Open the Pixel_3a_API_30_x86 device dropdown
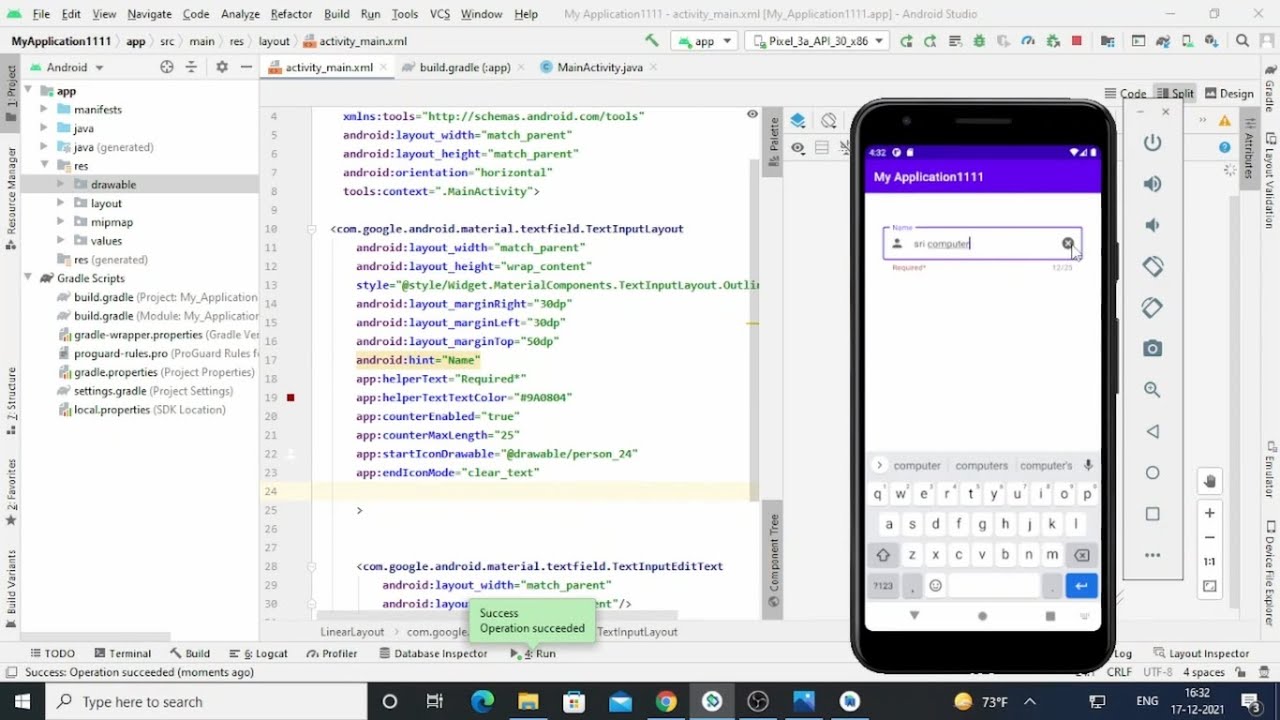Image resolution: width=1280 pixels, height=720 pixels. [817, 41]
